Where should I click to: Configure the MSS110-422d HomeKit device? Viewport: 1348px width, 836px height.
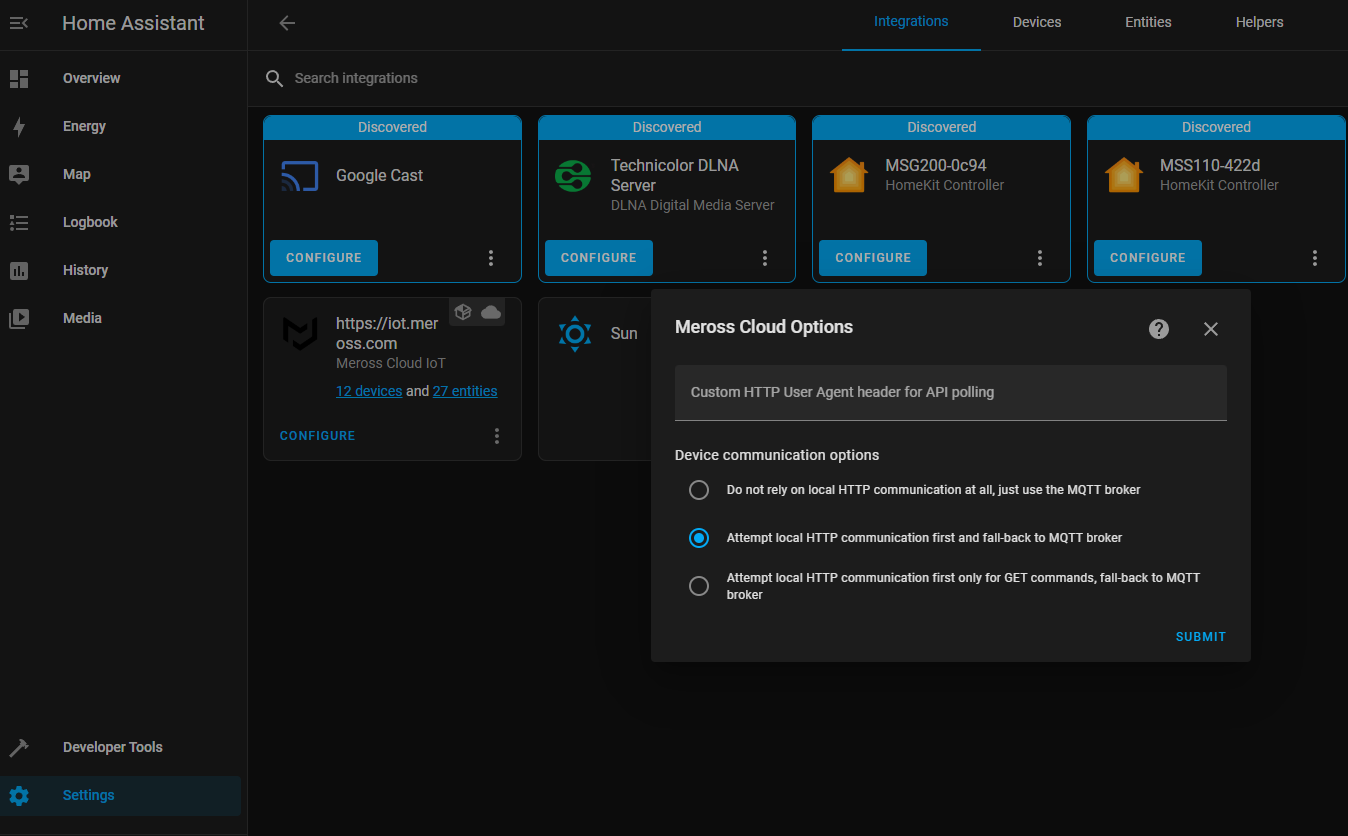tap(1148, 258)
